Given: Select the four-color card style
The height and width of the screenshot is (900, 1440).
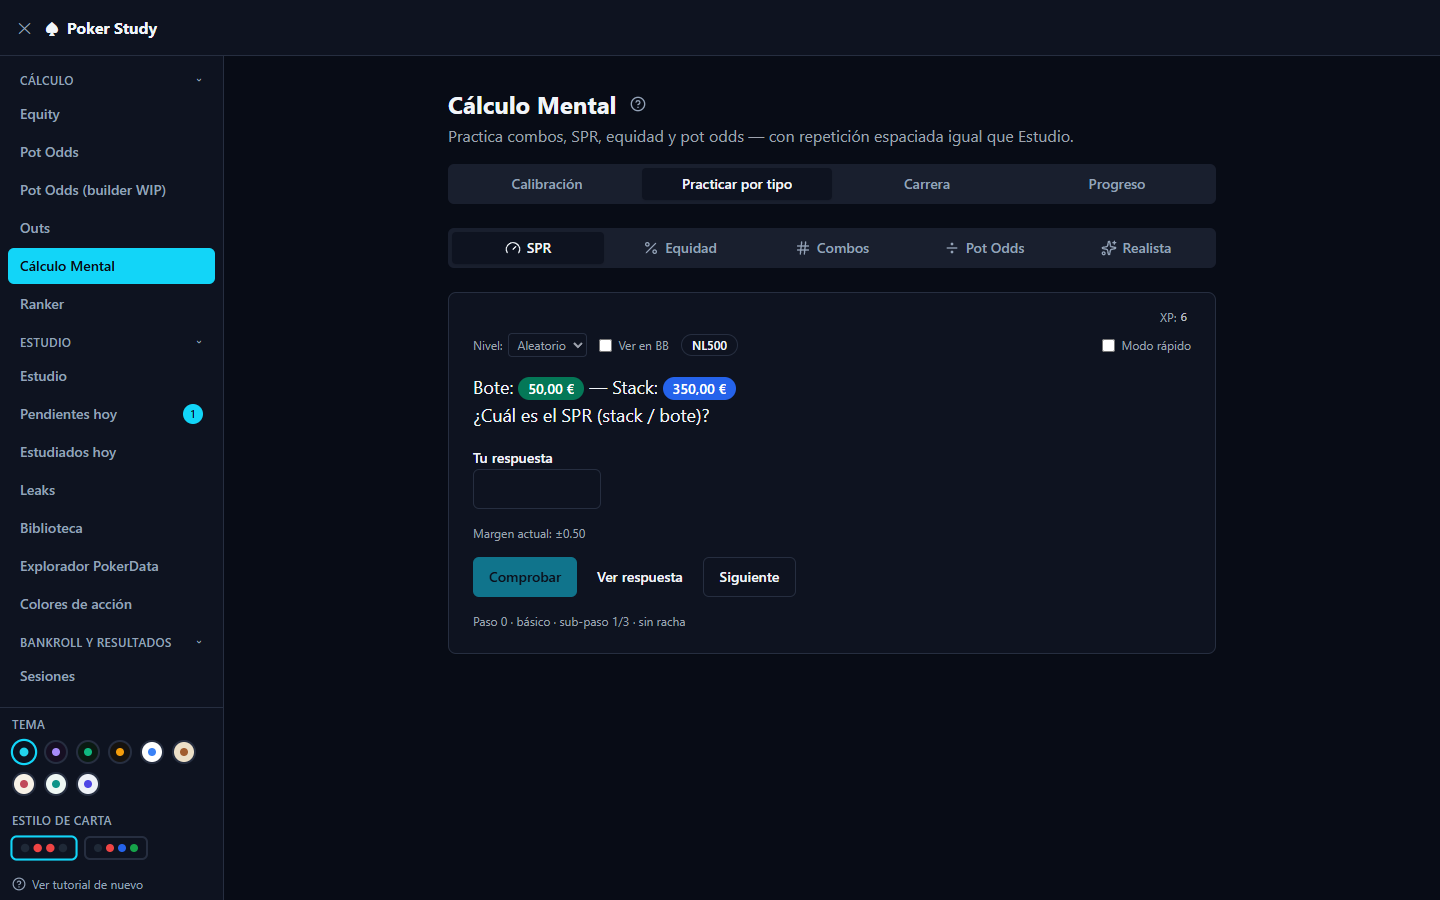Looking at the screenshot, I should [x=116, y=848].
